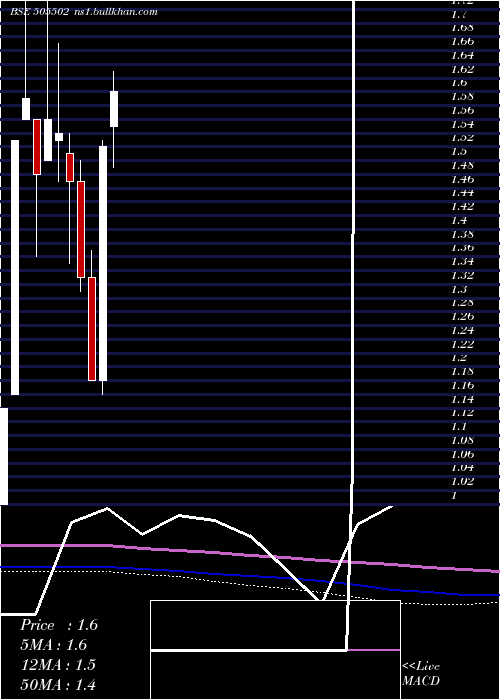Click the 1.06 price axis label
The height and width of the screenshot is (700, 500).
462,454
